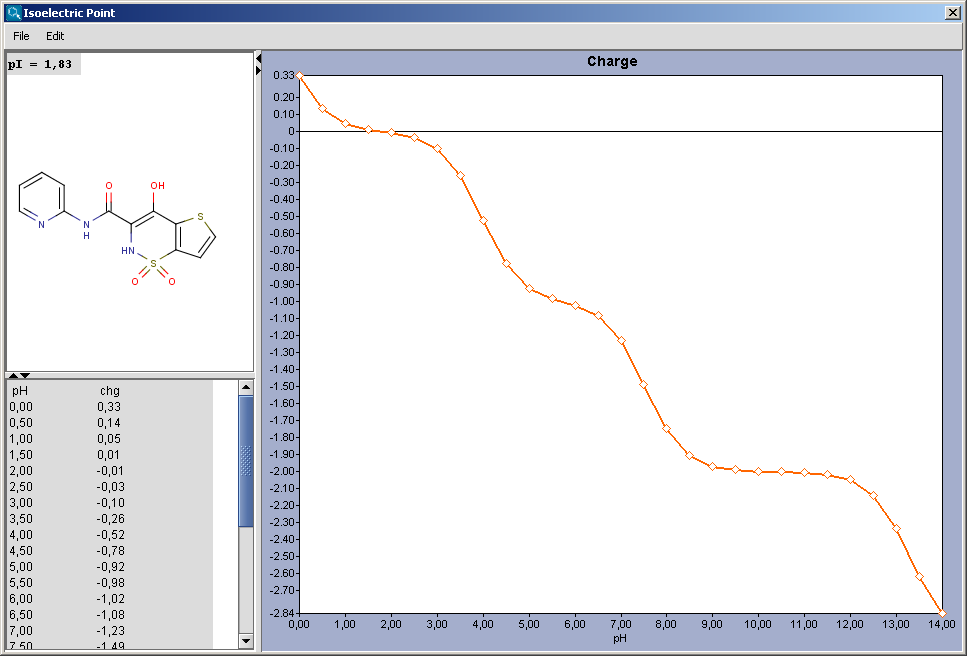Click the Charge chart title
The image size is (967, 656).
pos(610,61)
